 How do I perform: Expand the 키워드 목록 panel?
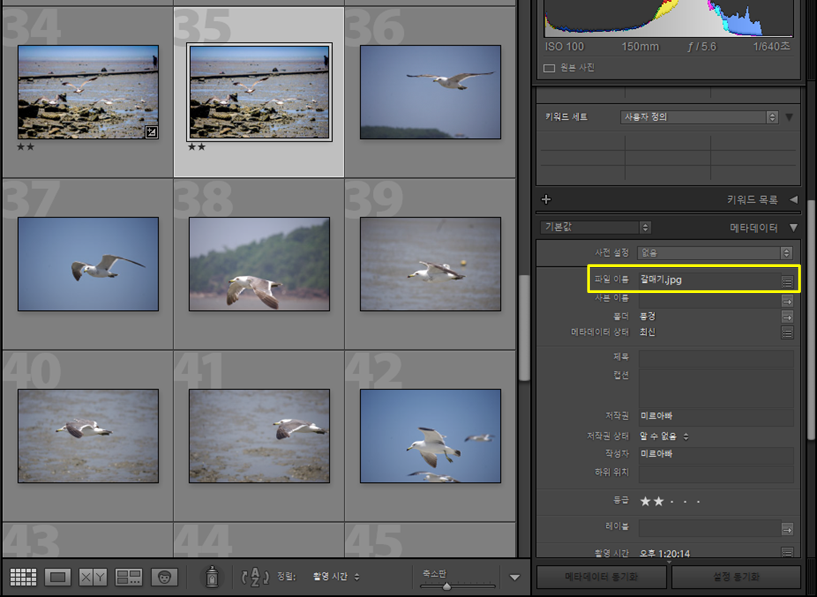coord(793,200)
